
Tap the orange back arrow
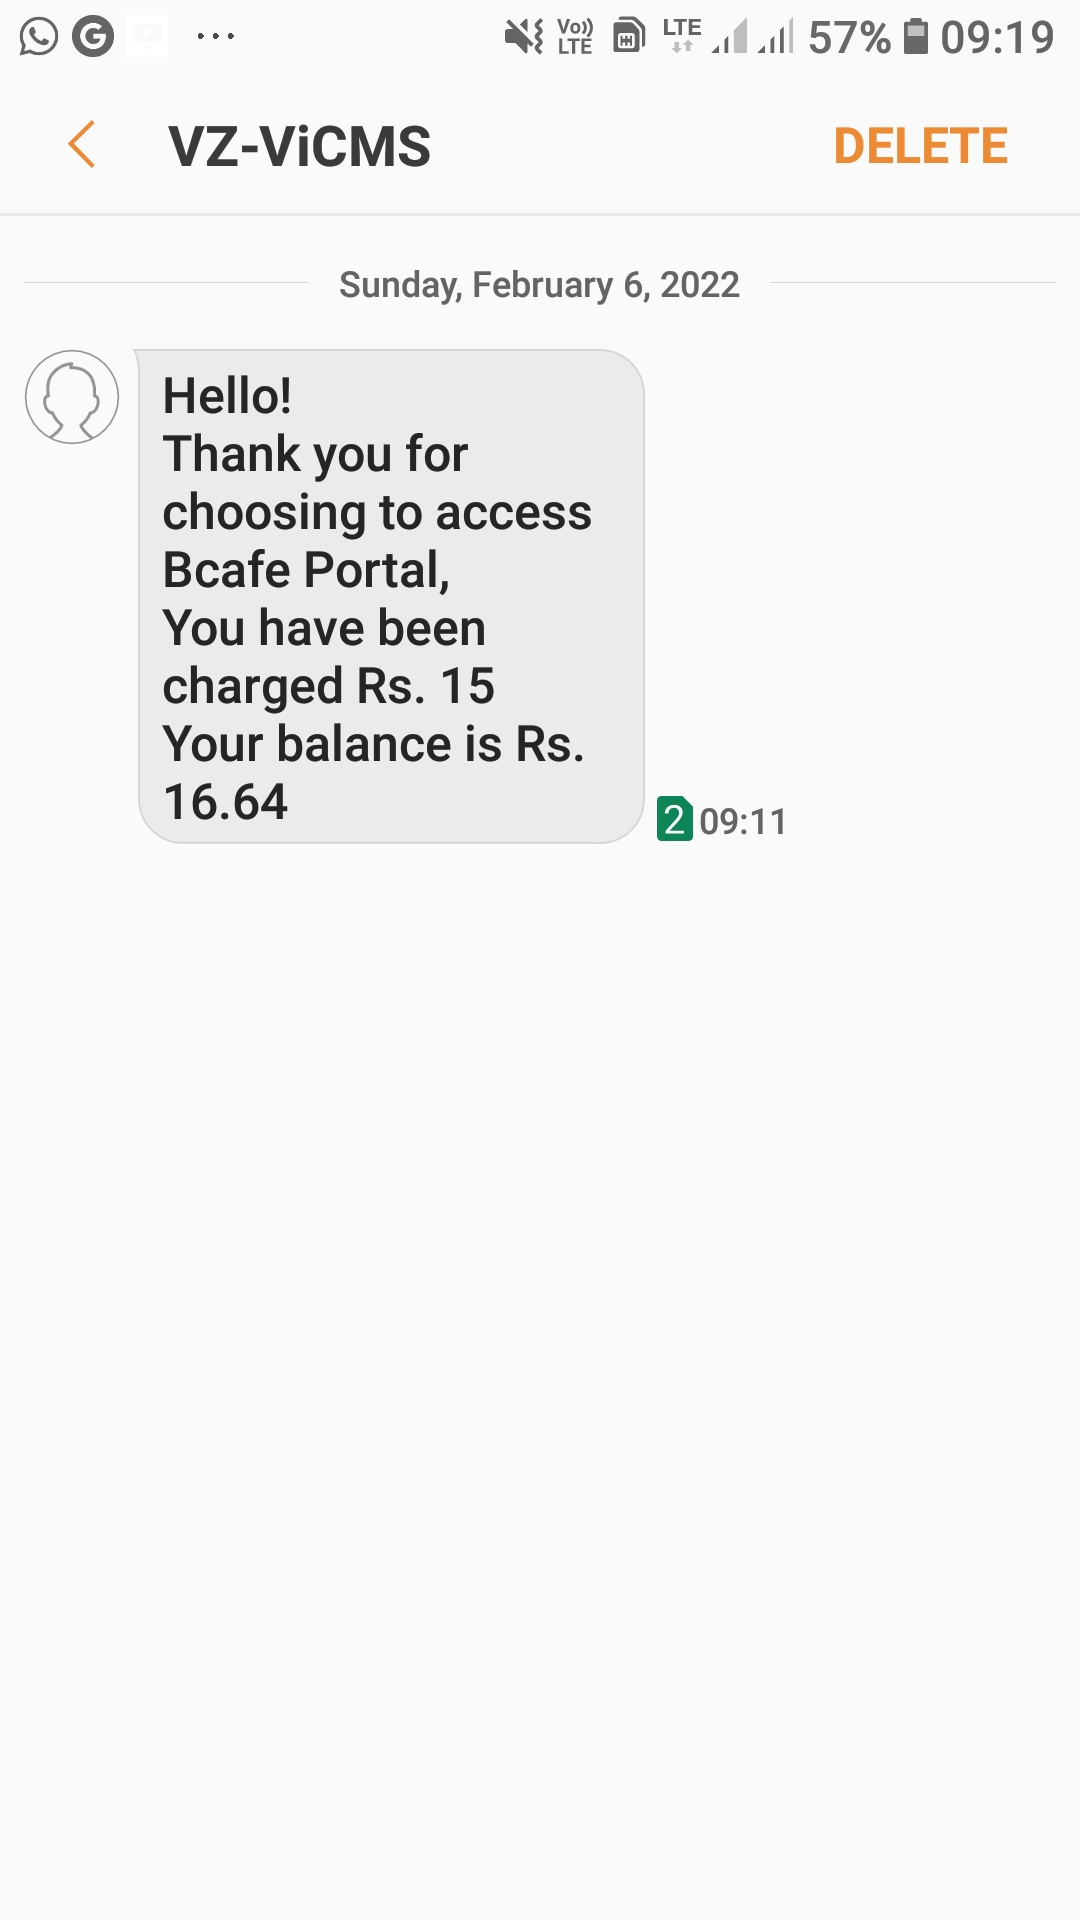82,145
